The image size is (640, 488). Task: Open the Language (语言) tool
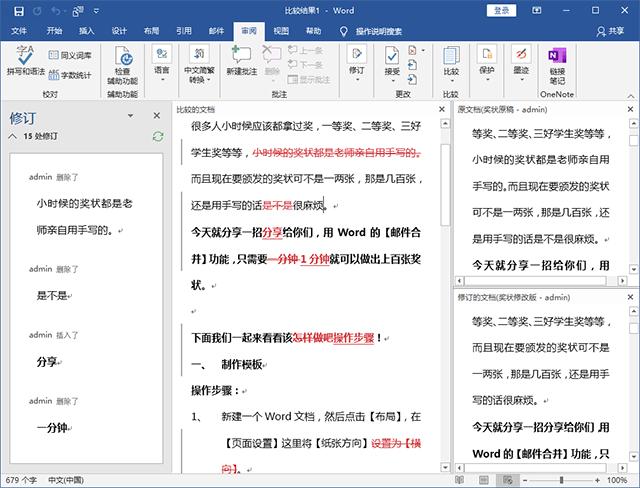[x=162, y=63]
